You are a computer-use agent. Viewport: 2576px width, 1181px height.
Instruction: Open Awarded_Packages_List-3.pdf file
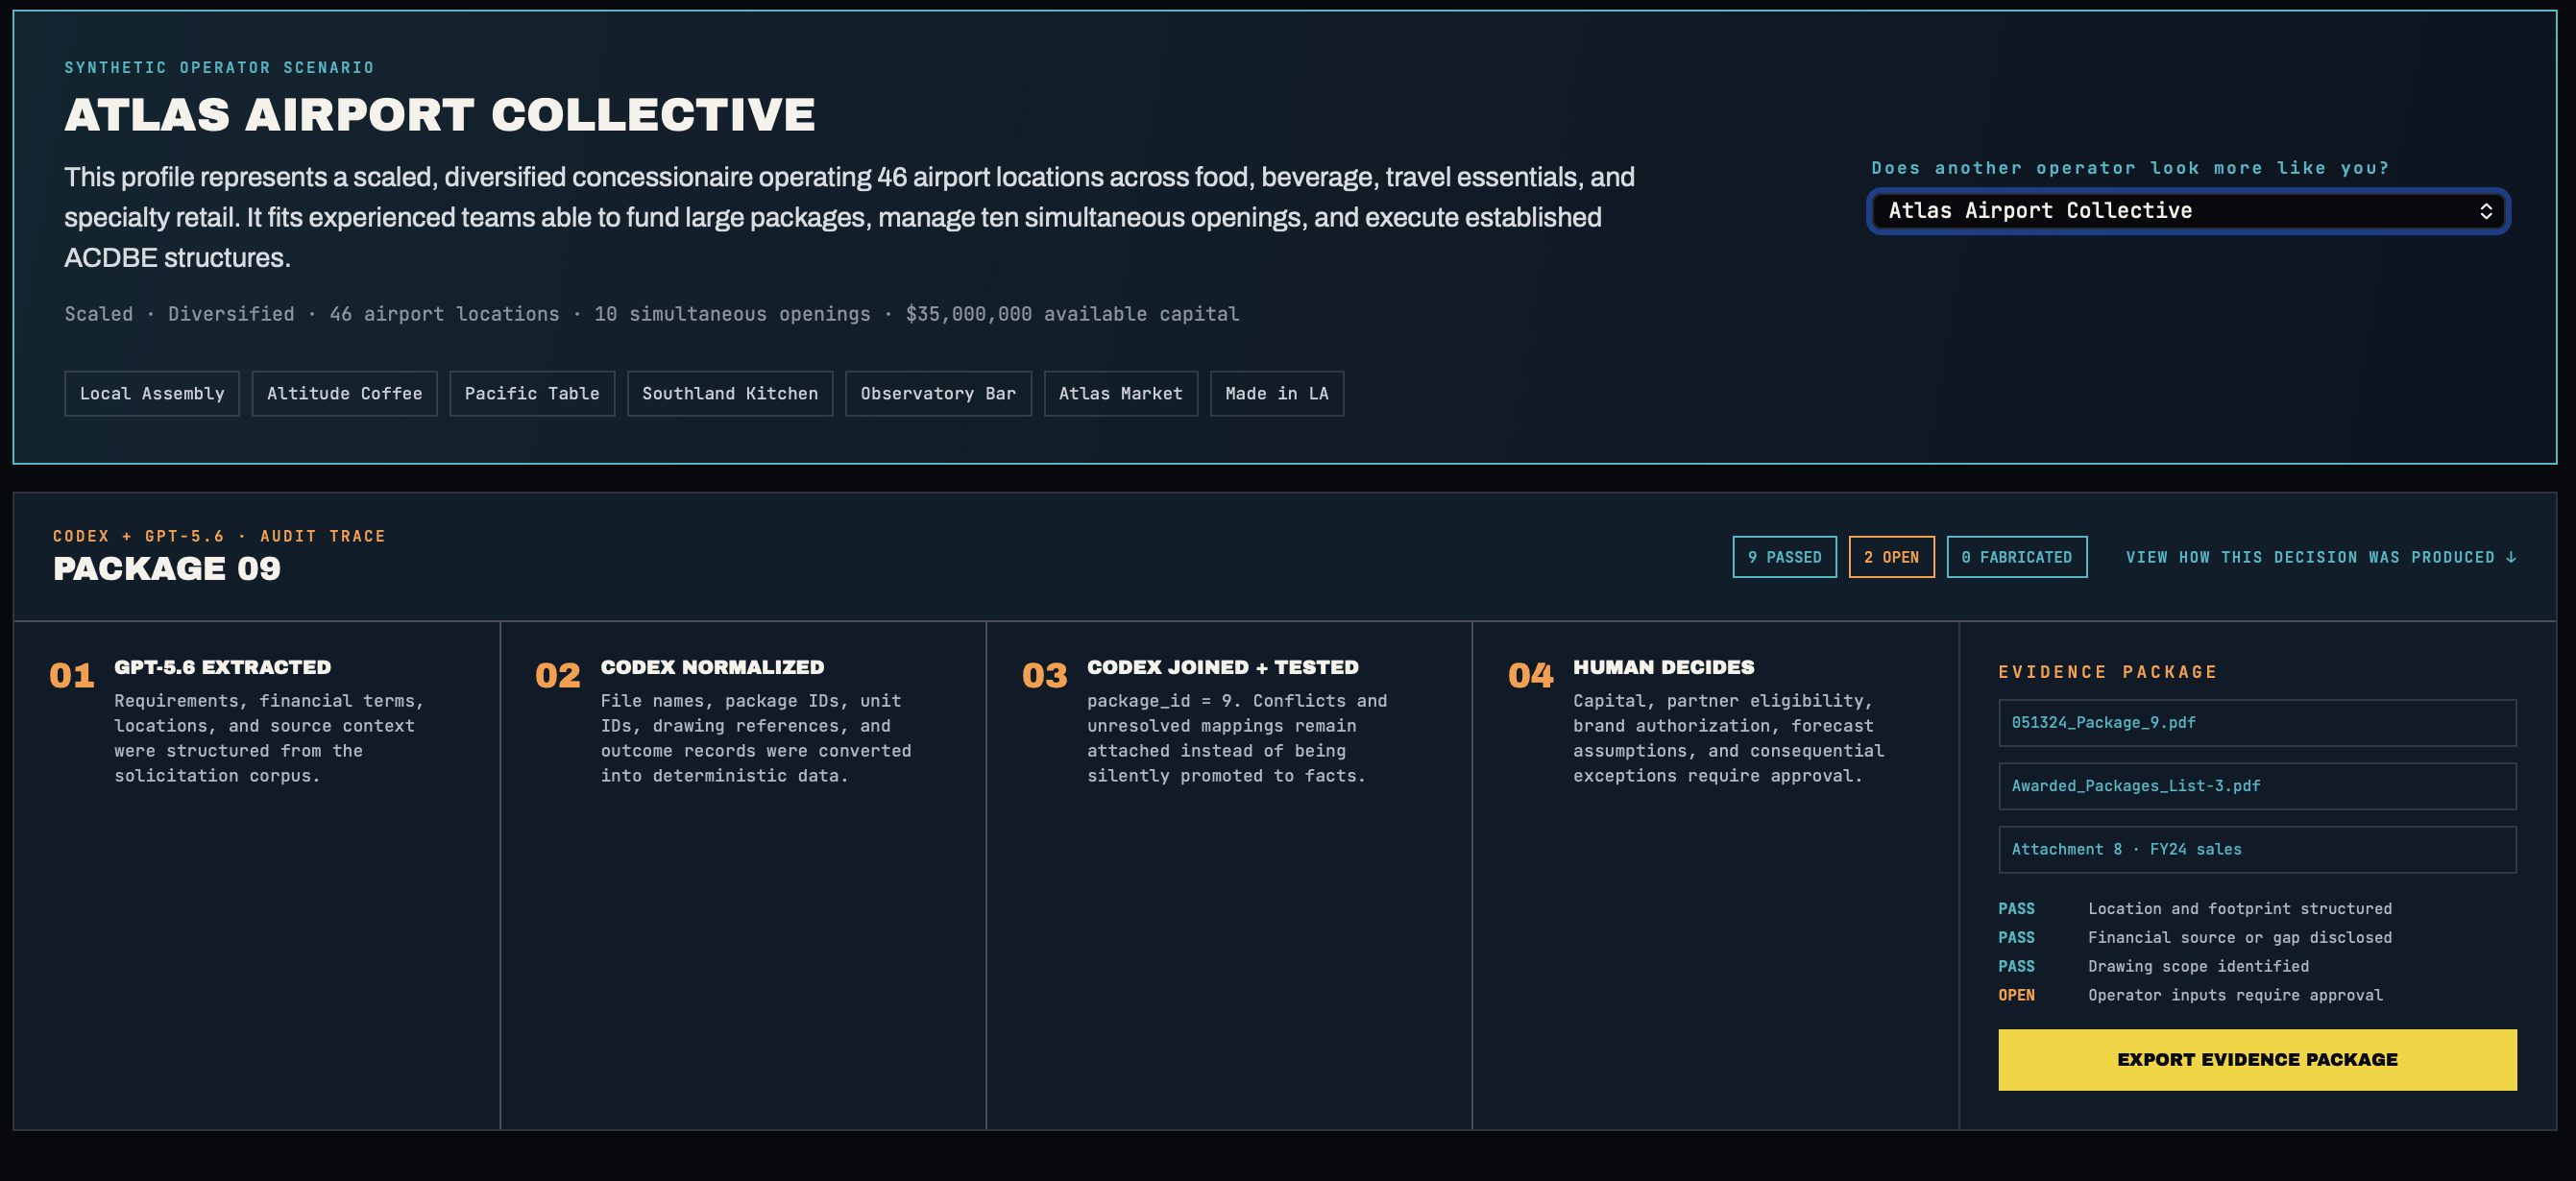[x=2257, y=786]
